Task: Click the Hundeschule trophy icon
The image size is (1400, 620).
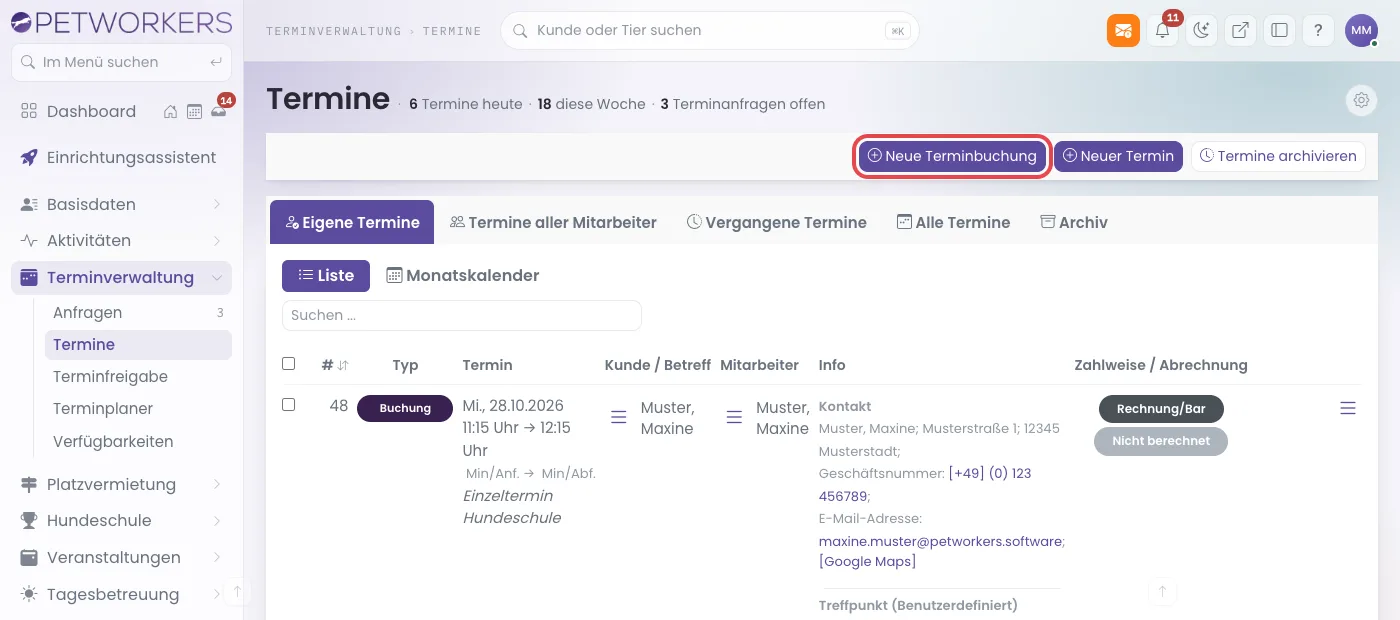Action: point(29,520)
